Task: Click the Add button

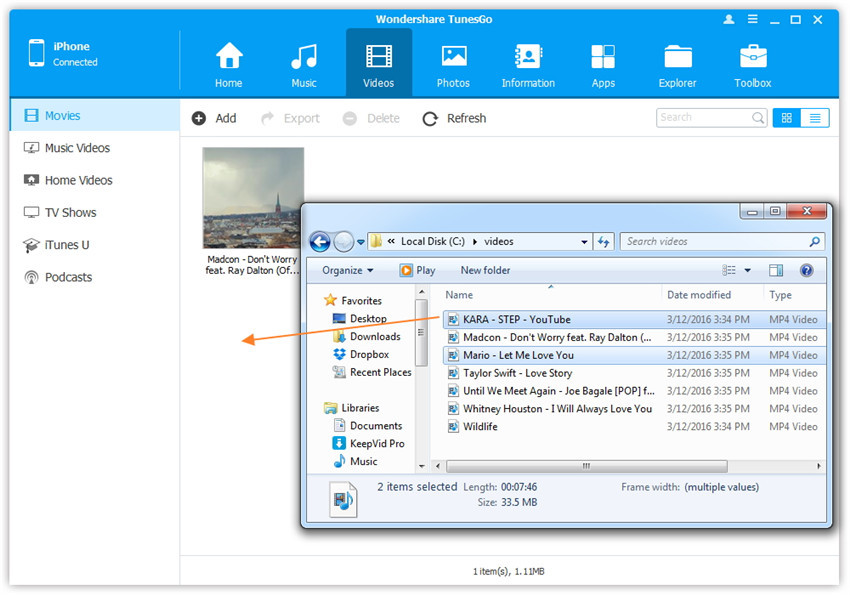Action: pos(214,118)
